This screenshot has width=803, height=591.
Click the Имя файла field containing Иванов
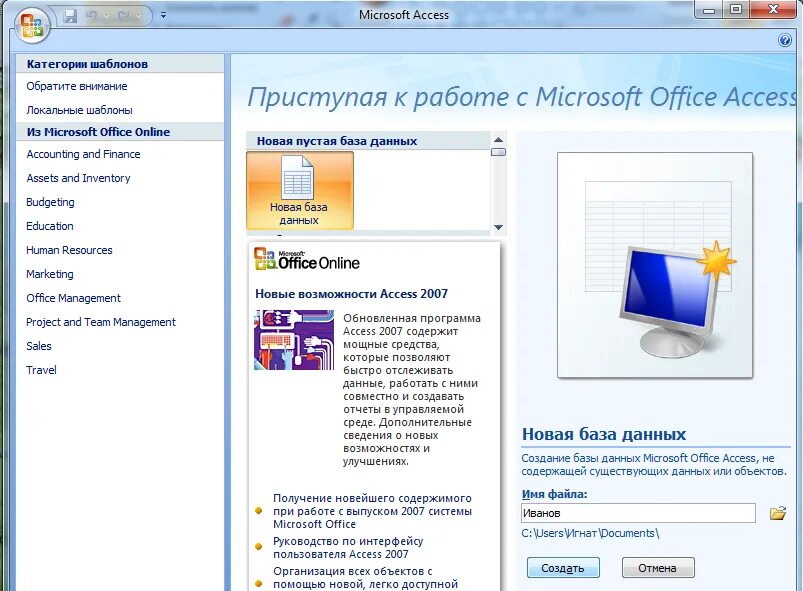[638, 513]
